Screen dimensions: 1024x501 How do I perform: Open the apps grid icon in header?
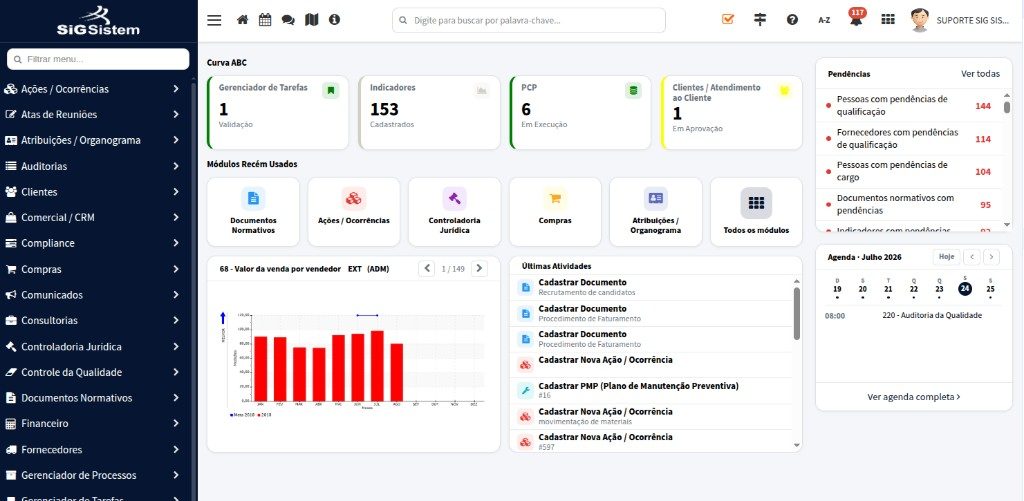tap(888, 20)
